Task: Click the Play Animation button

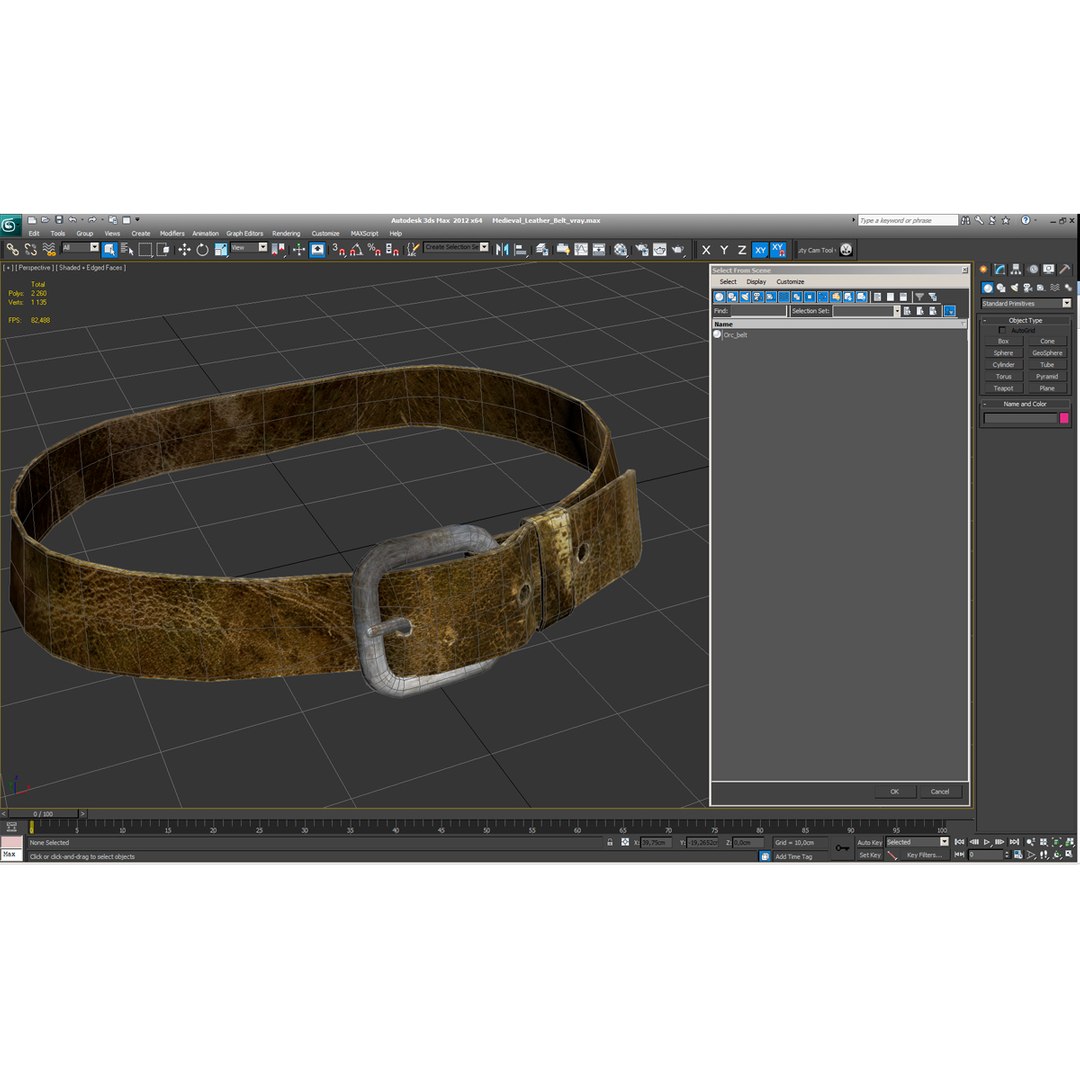Action: (x=987, y=842)
